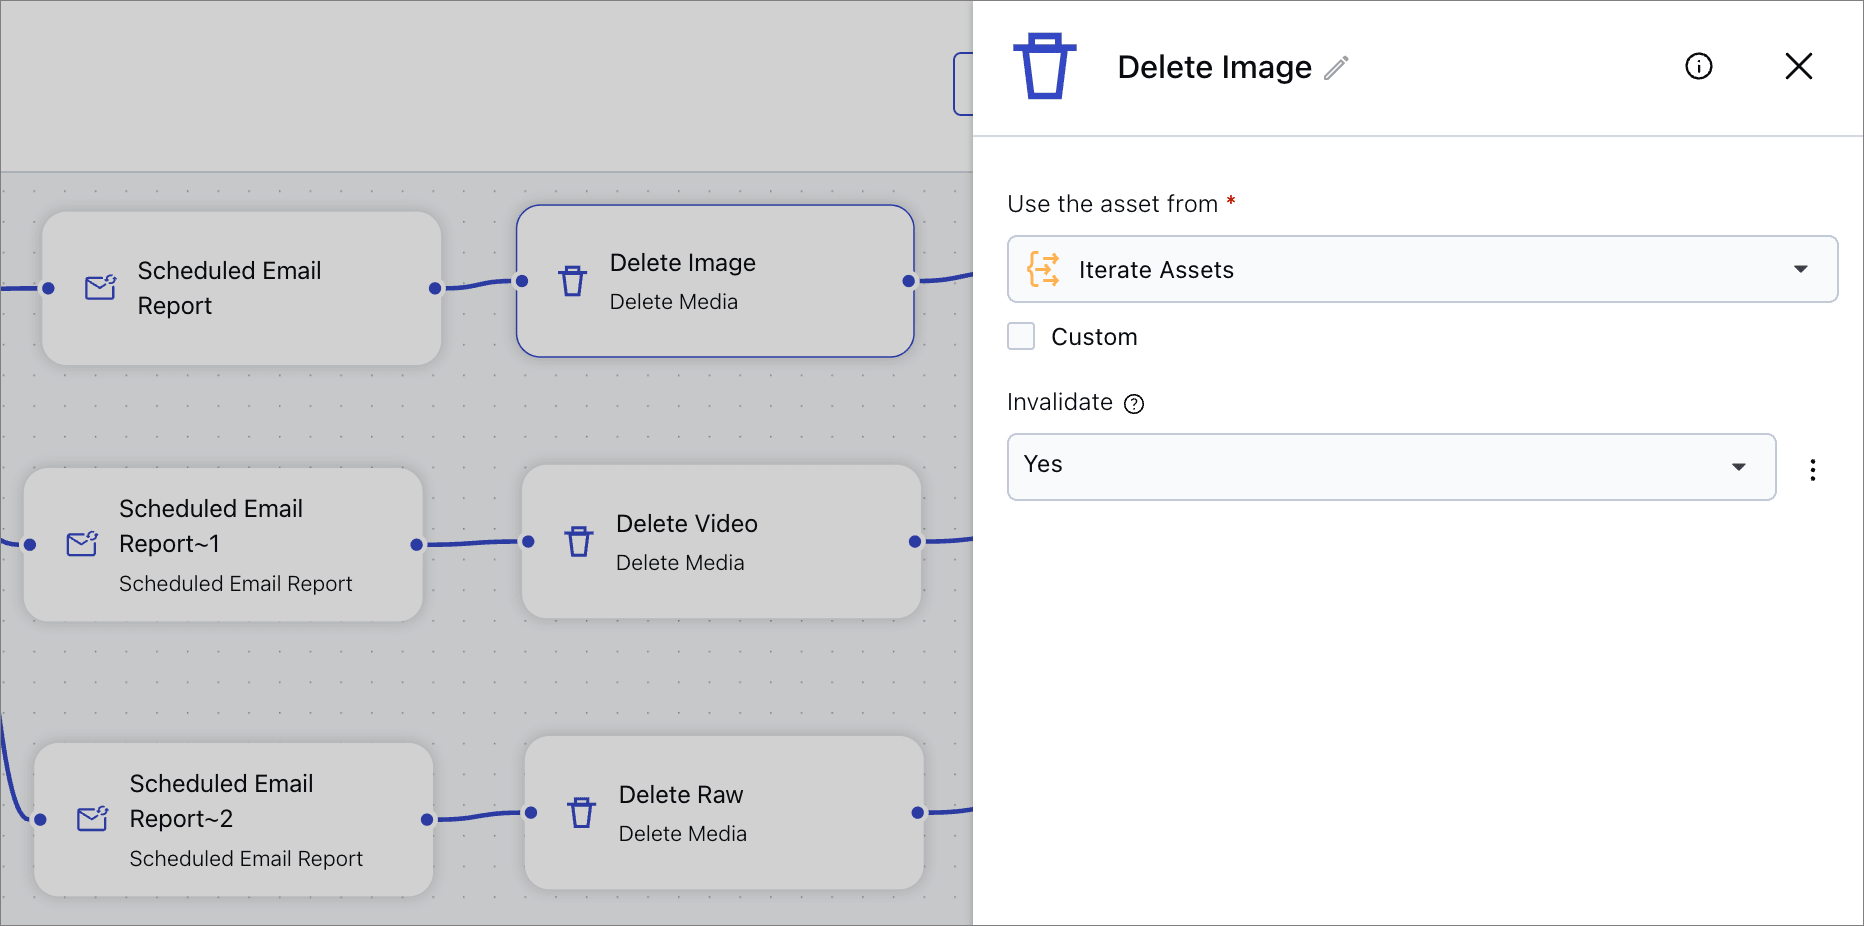Click the Scheduled Email Report node
The height and width of the screenshot is (926, 1864).
[241, 288]
